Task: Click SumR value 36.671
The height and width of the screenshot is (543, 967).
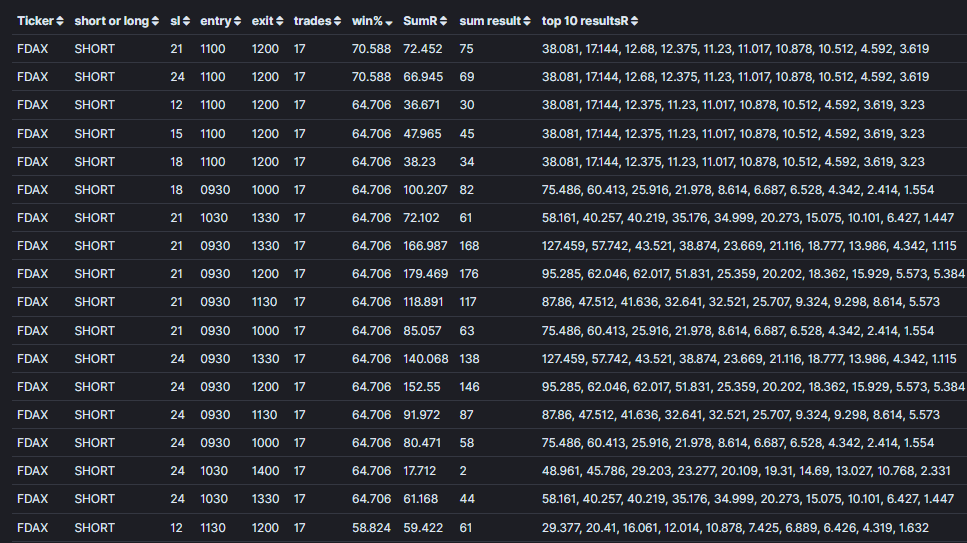Action: click(x=421, y=105)
